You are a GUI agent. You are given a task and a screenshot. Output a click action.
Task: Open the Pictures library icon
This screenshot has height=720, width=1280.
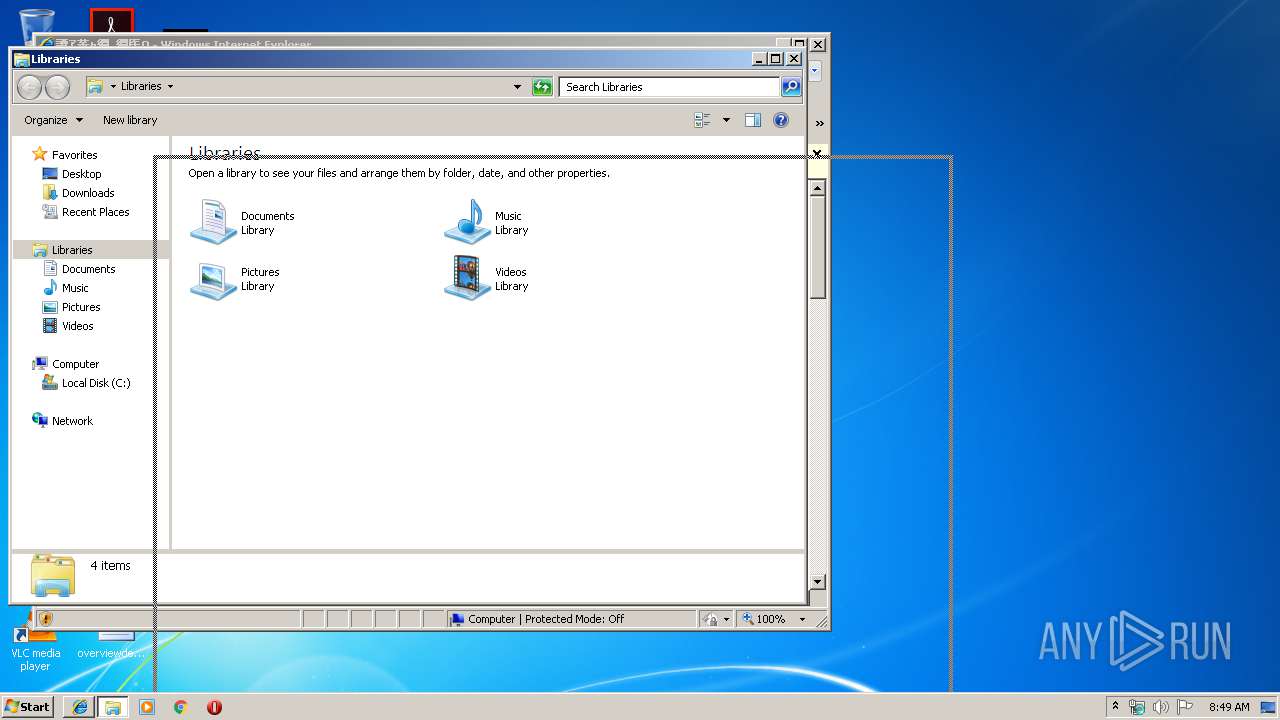213,279
